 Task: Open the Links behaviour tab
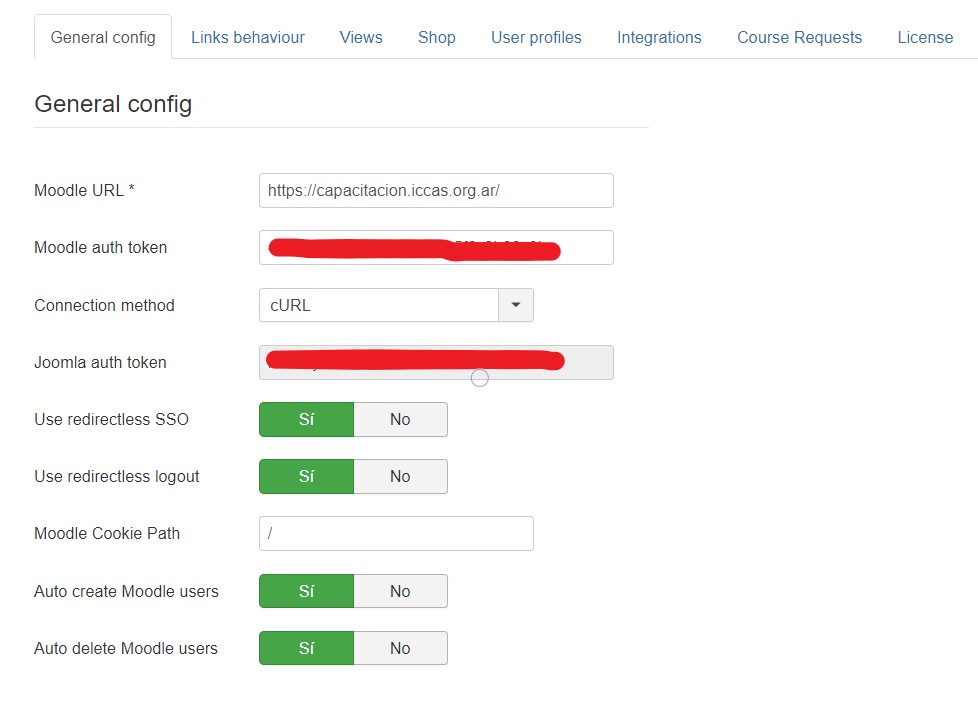(x=247, y=37)
